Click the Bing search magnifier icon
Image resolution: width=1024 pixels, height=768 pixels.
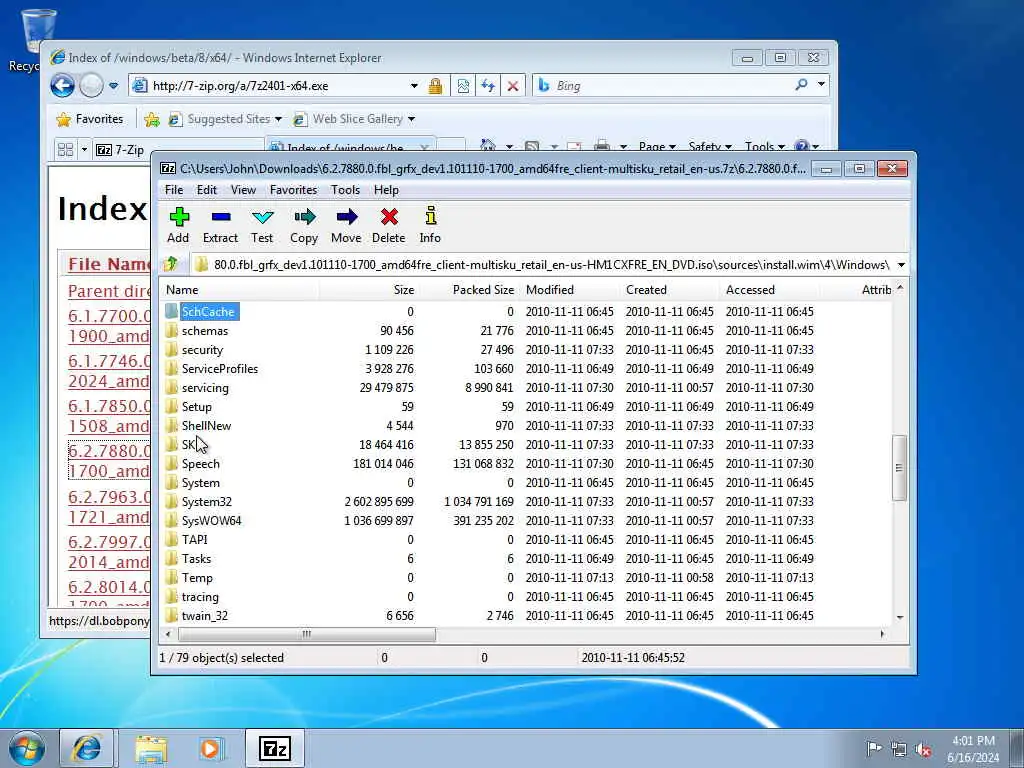pos(801,84)
